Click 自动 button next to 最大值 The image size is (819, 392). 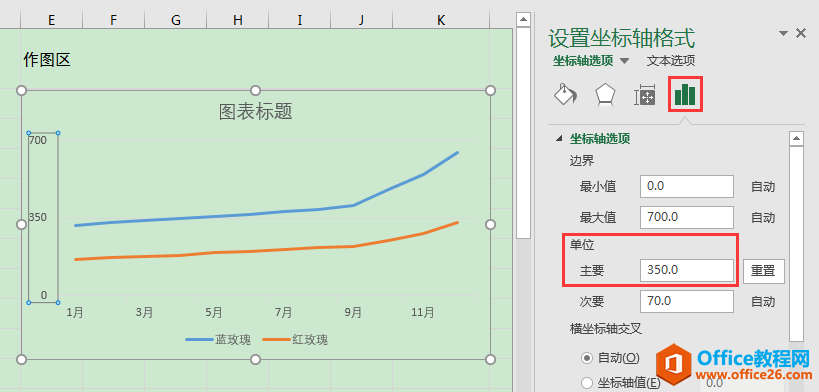click(x=763, y=217)
